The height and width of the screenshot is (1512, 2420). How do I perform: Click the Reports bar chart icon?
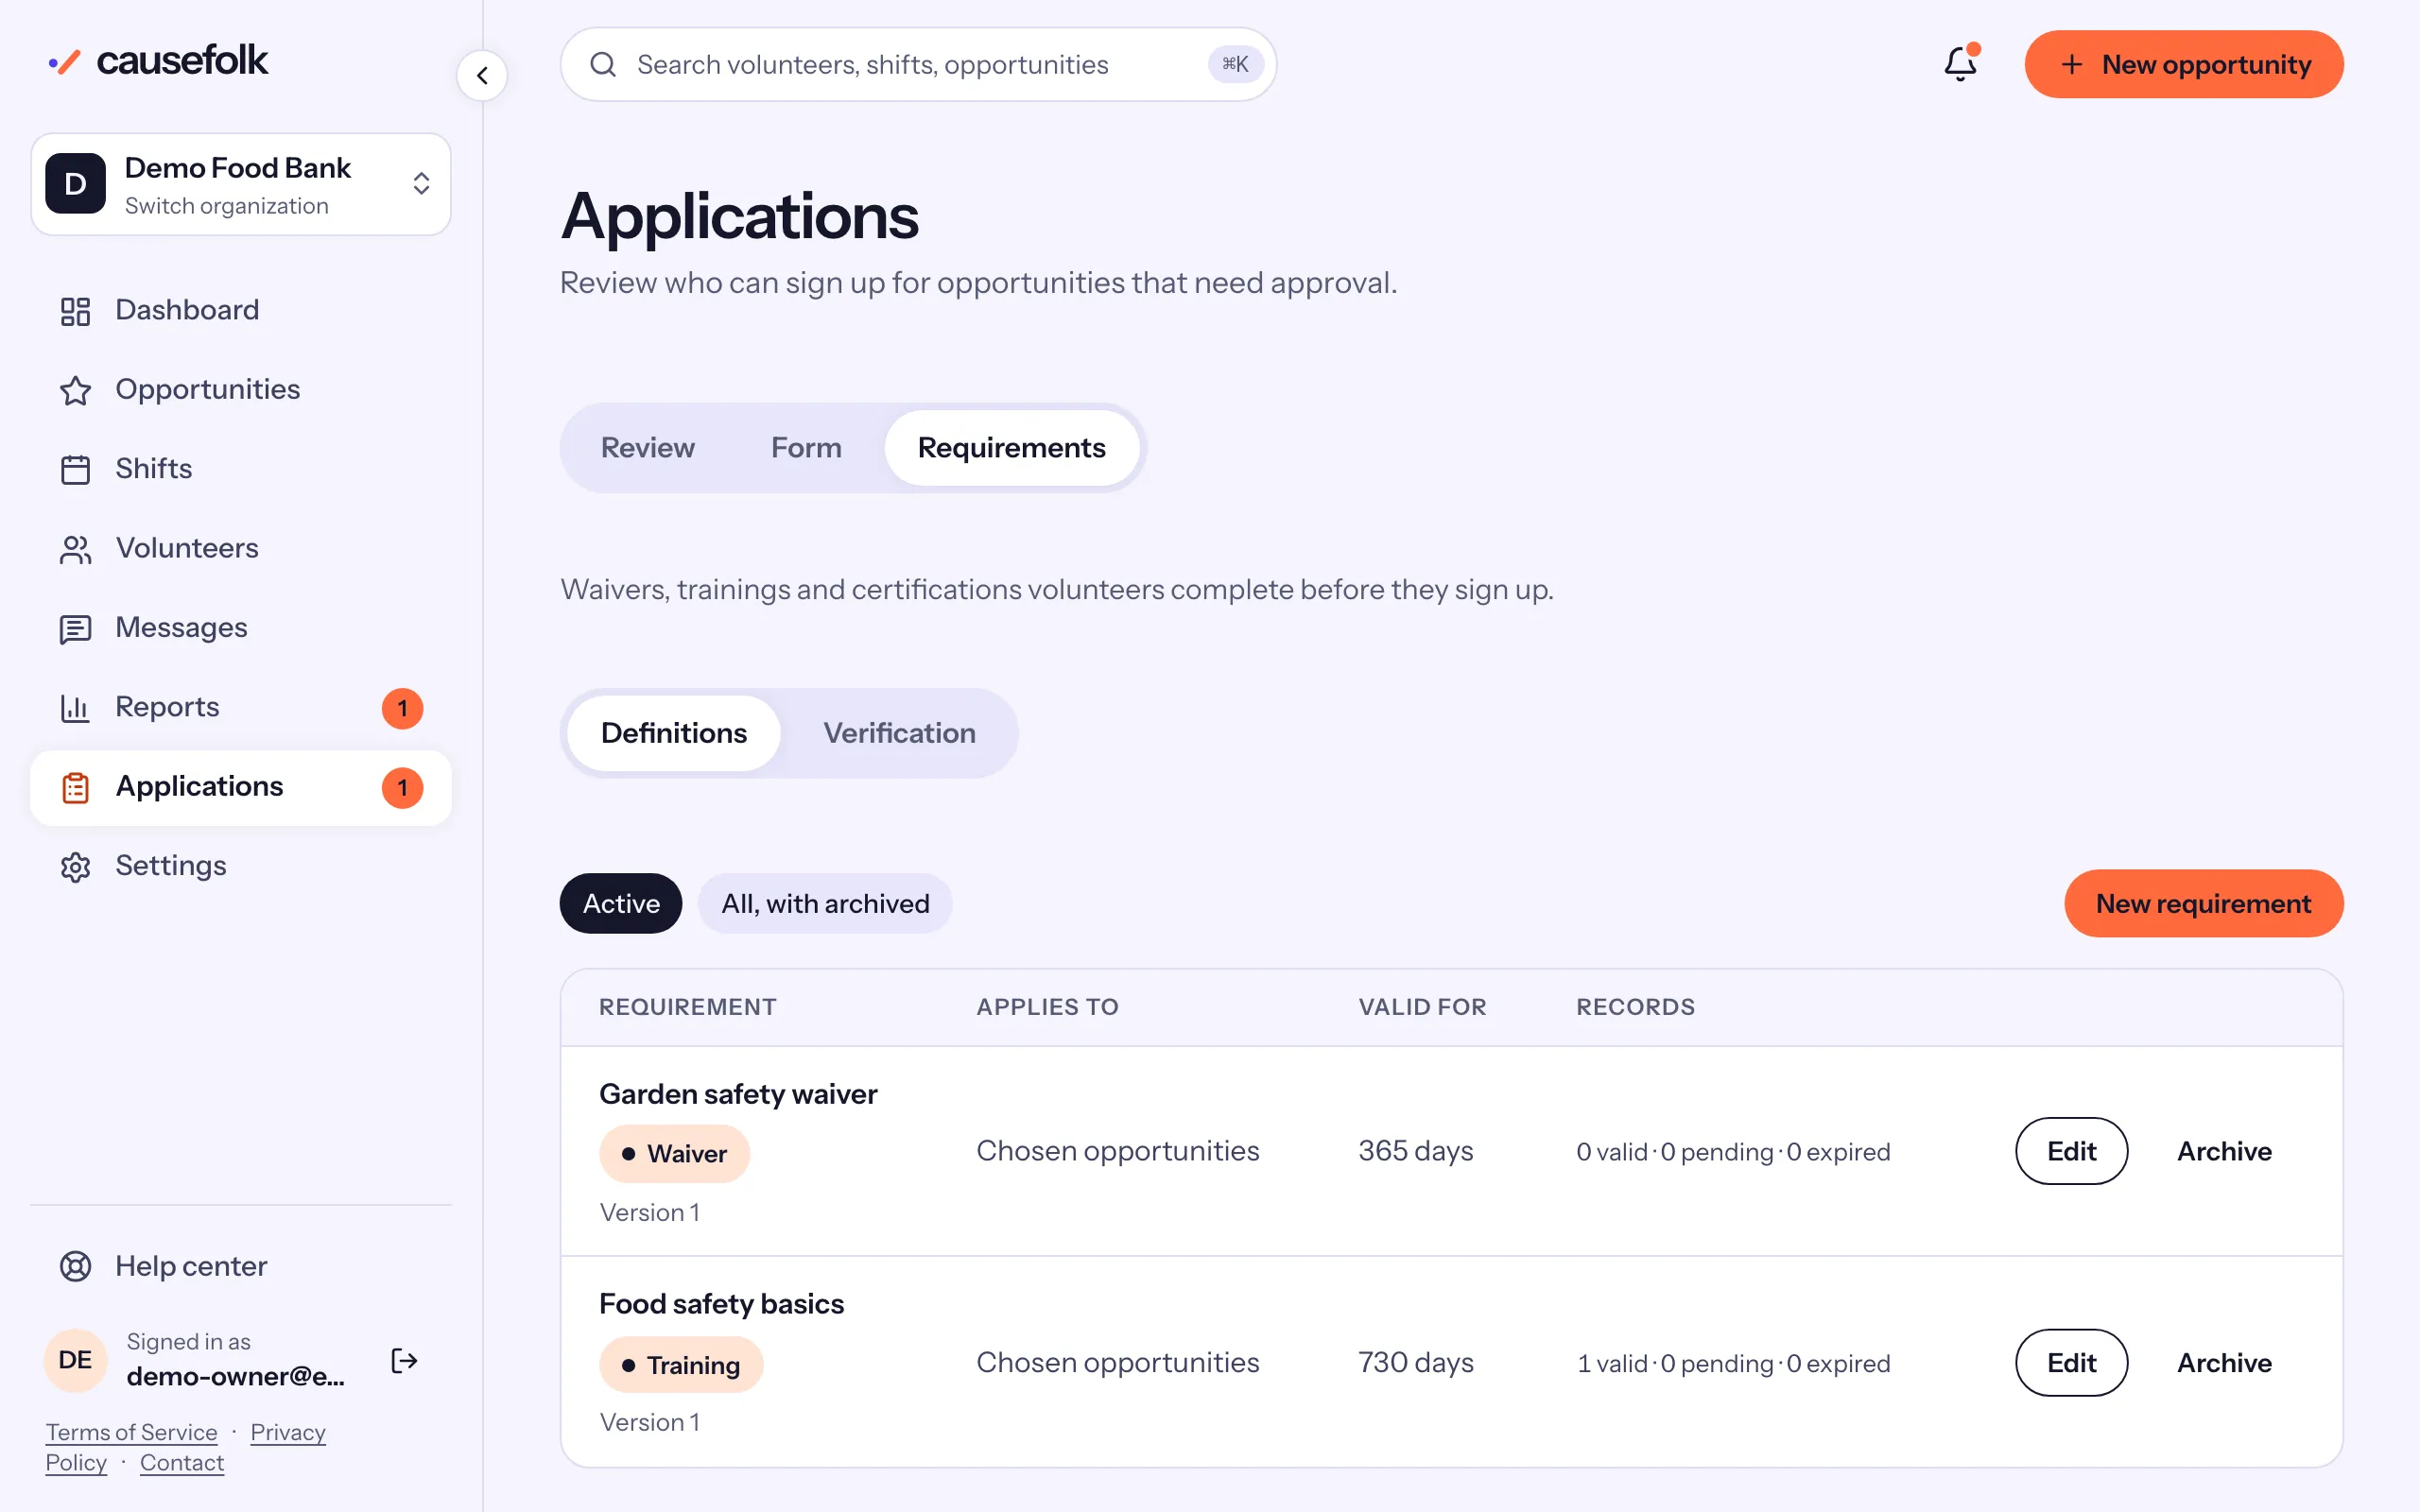point(75,708)
